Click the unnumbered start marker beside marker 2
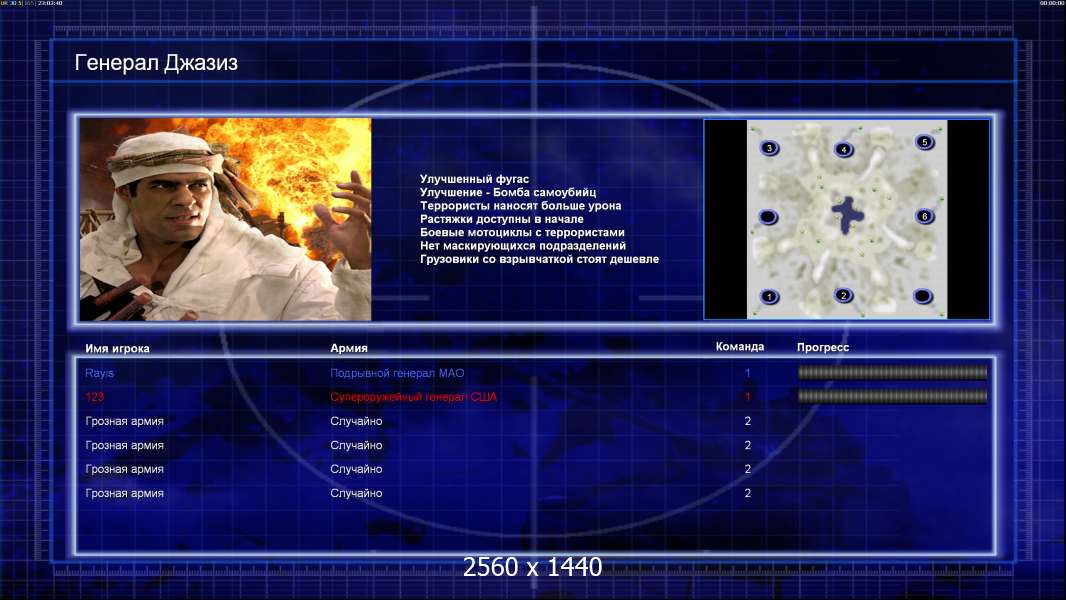 [x=923, y=296]
